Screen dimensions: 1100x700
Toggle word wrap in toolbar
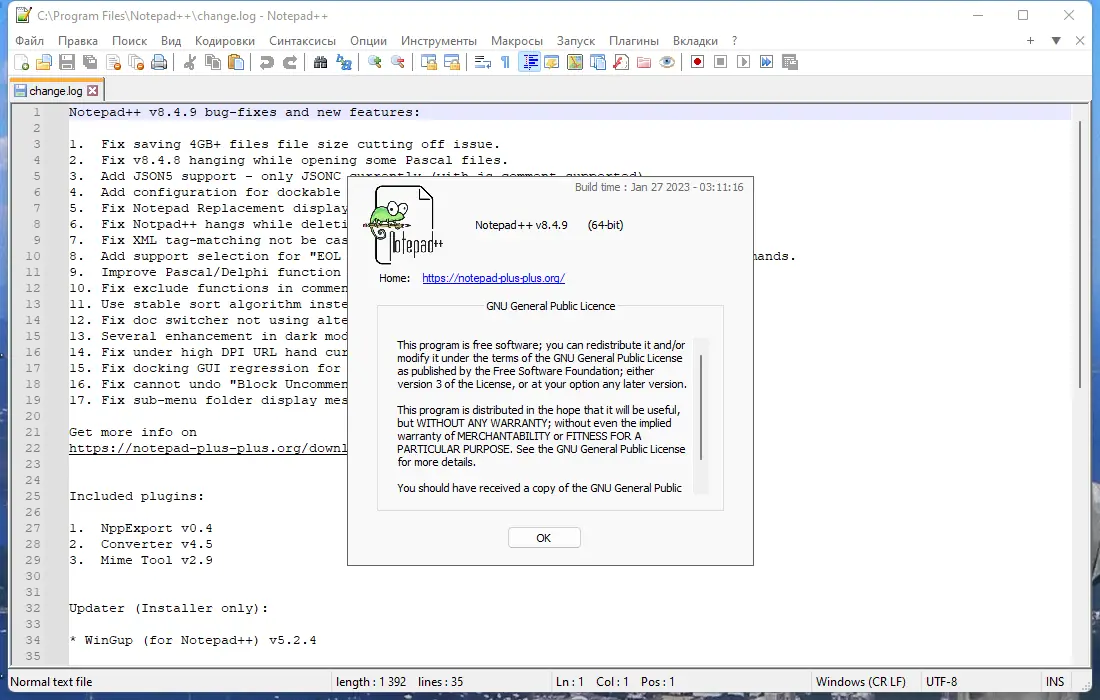[x=483, y=62]
